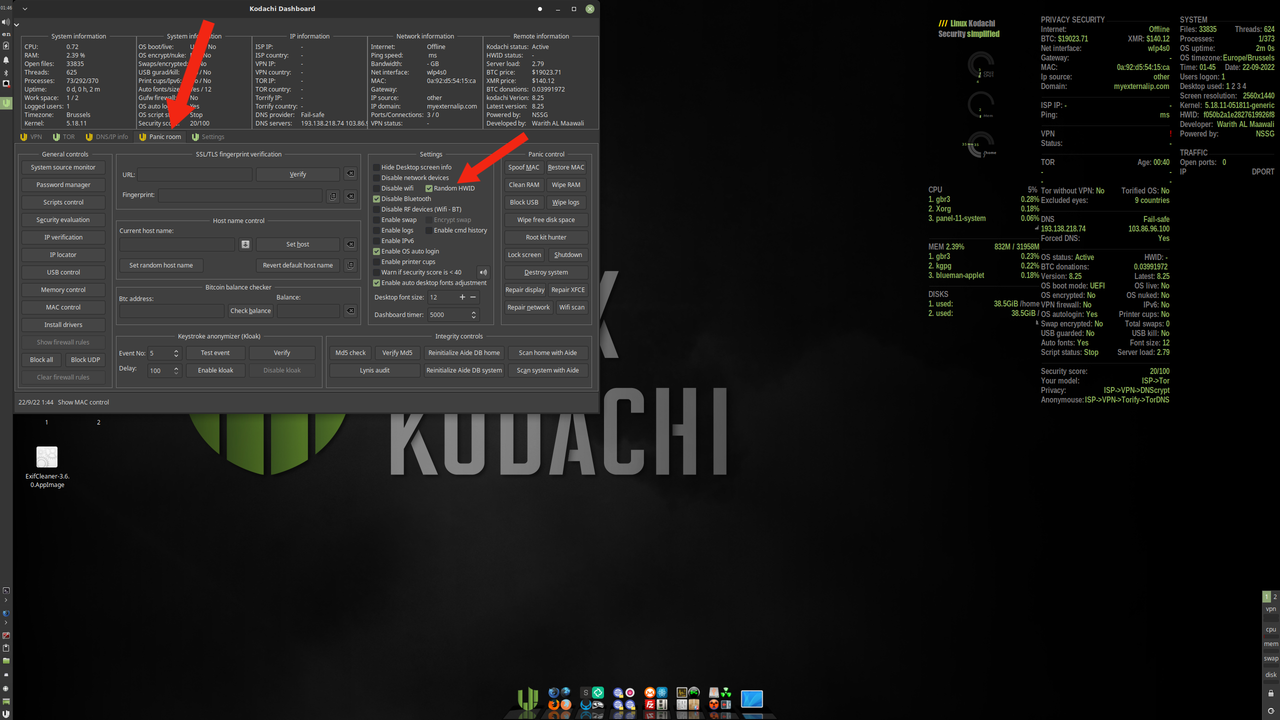
Task: Select the Panic room tab
Action: [160, 136]
